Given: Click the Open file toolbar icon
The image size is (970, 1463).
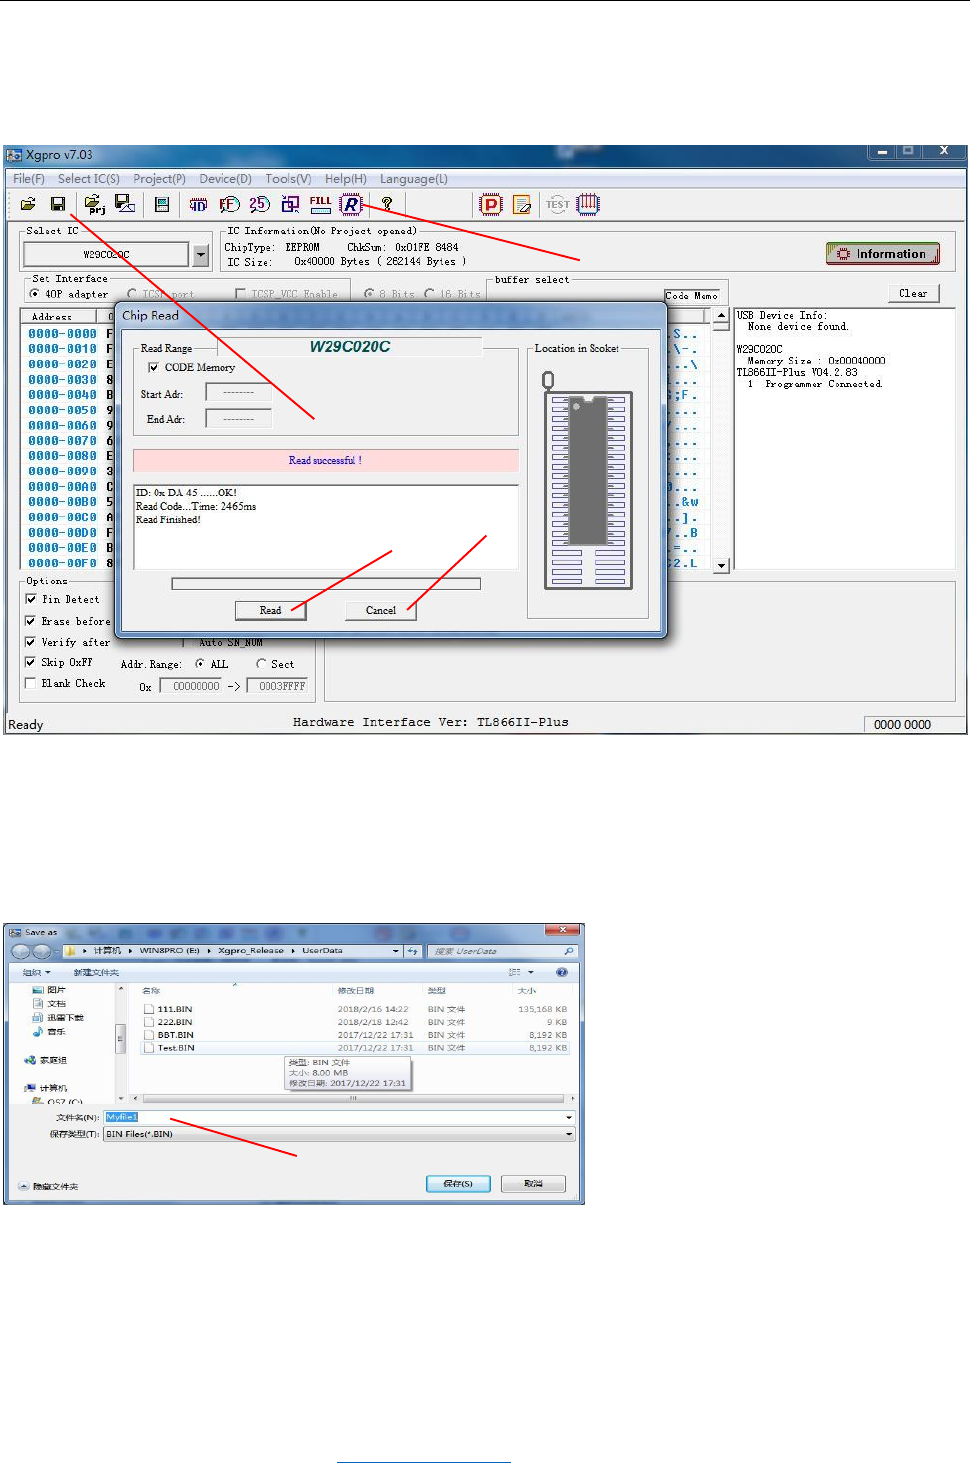Looking at the screenshot, I should tap(28, 204).
